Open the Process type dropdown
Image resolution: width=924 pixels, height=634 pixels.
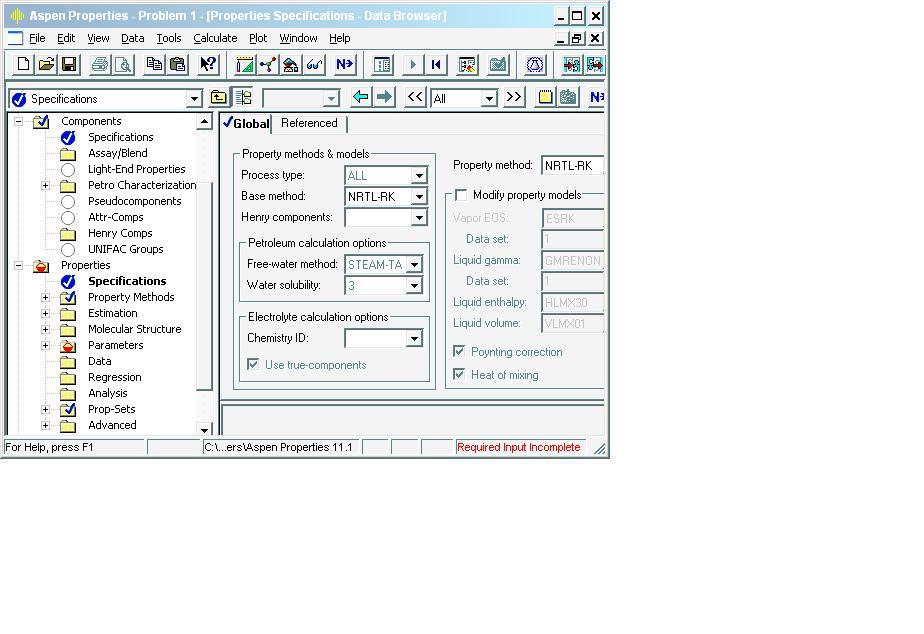(419, 176)
